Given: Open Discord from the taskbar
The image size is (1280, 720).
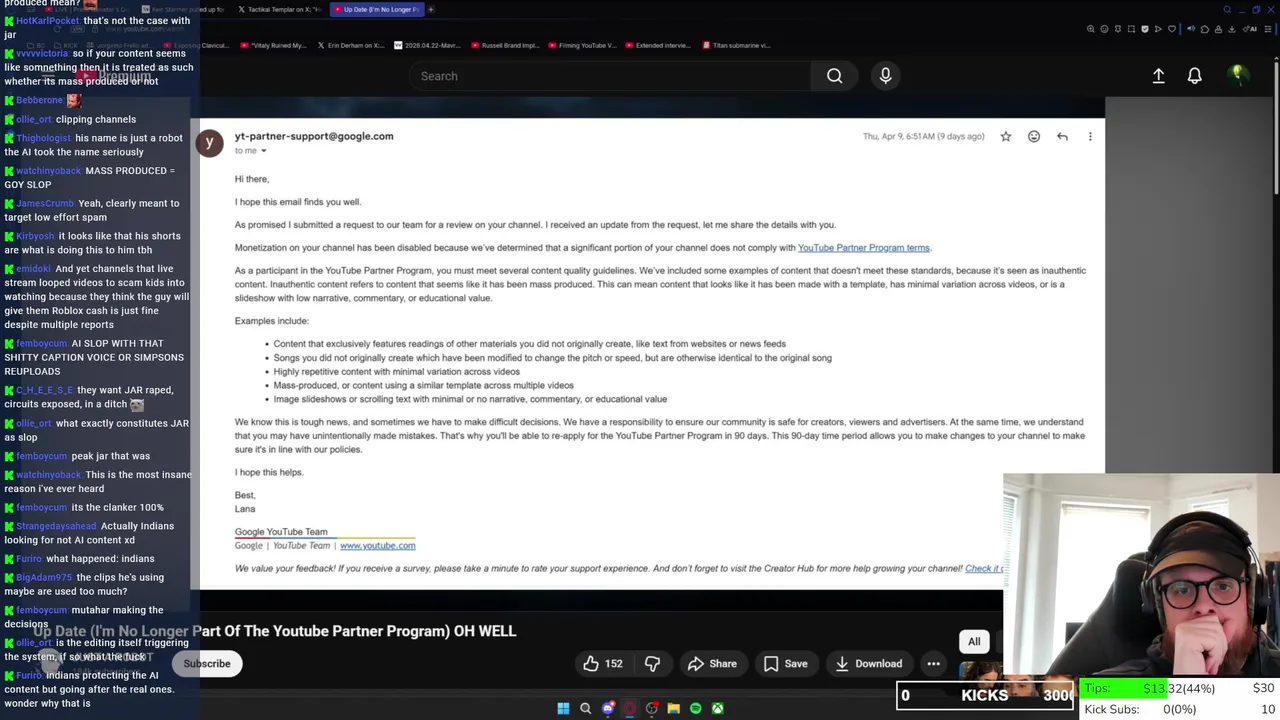Looking at the screenshot, I should tap(607, 708).
